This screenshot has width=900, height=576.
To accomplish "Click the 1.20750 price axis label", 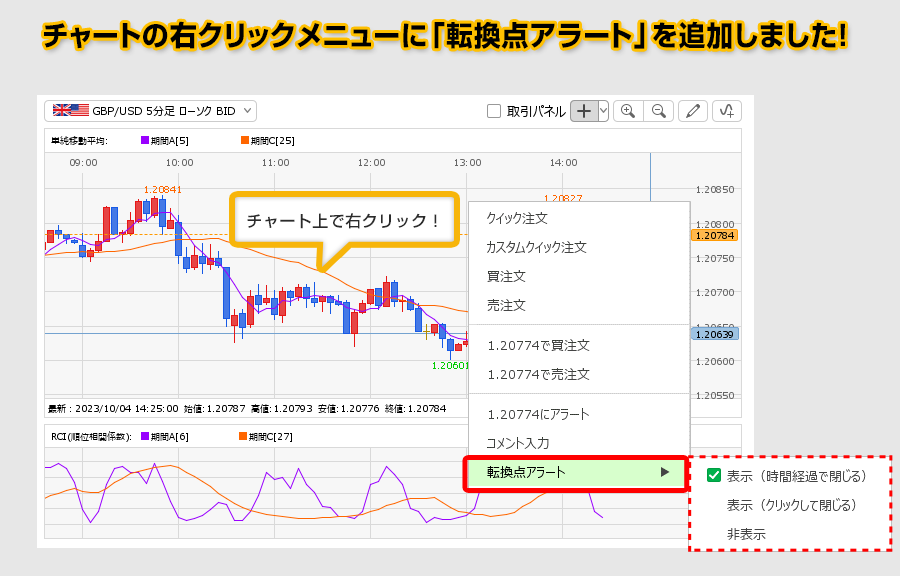I will [715, 258].
